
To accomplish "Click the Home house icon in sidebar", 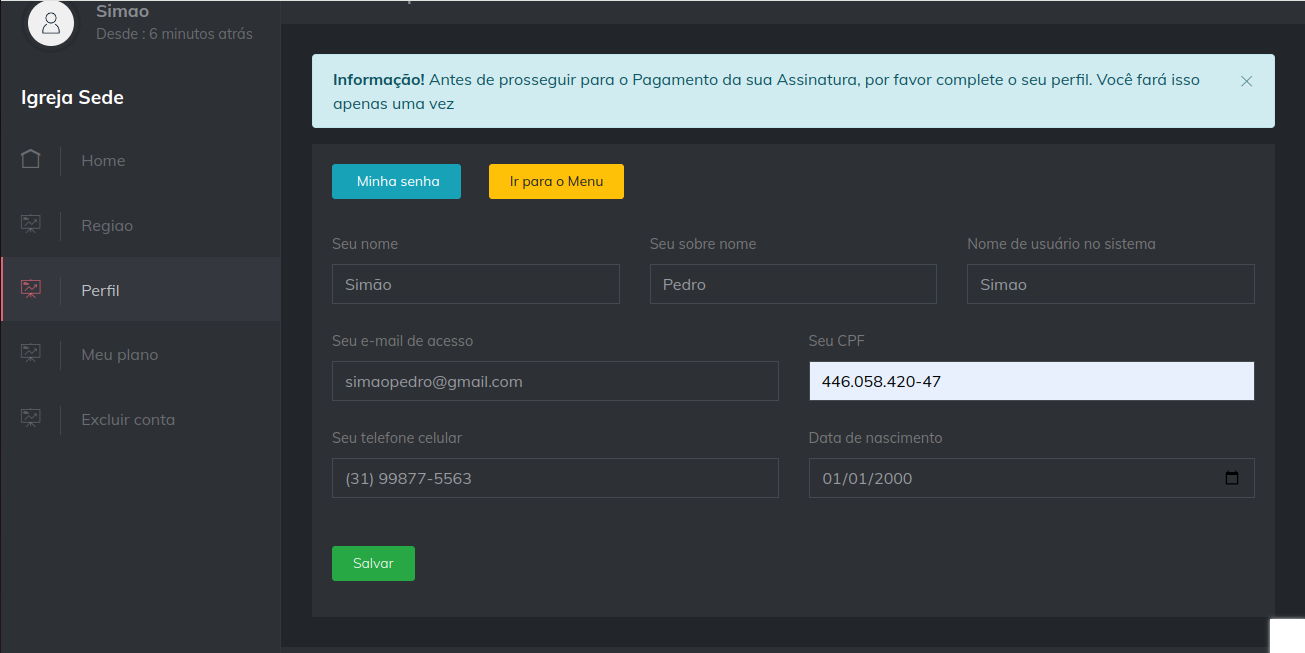I will click(x=31, y=160).
